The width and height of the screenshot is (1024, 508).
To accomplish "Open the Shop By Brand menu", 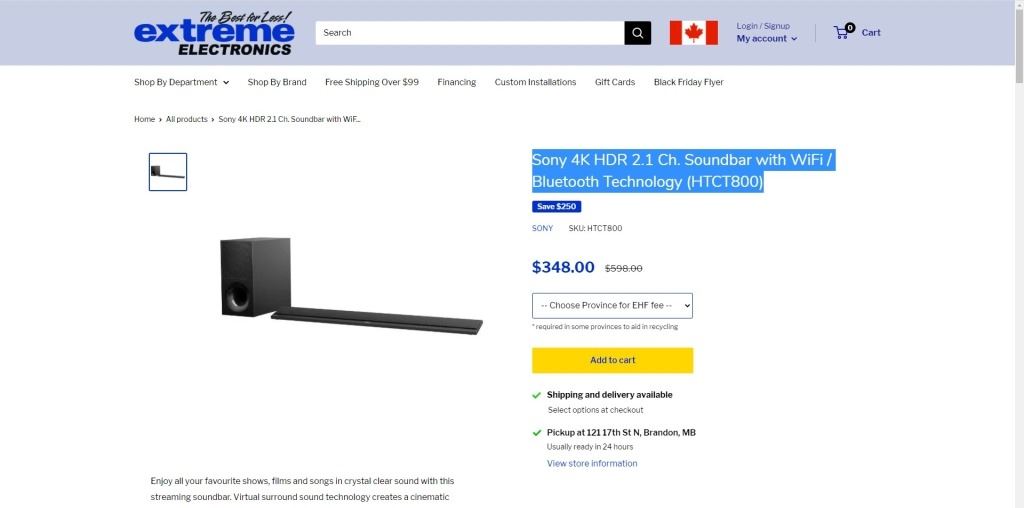I will coord(277,82).
